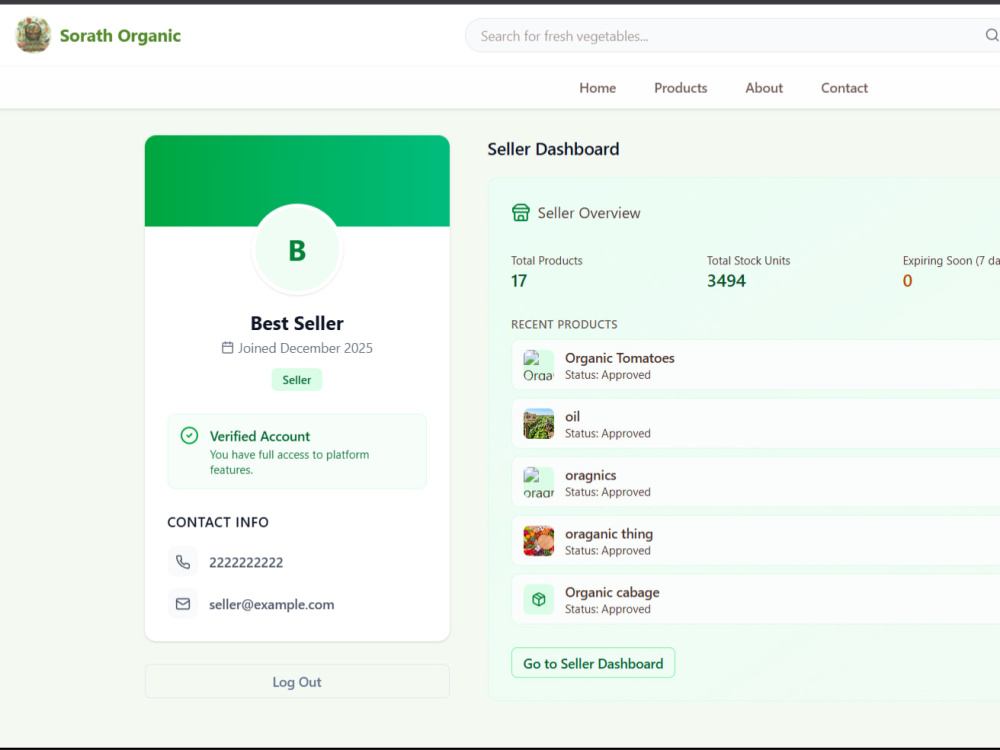Click the full access to platform features text
The width and height of the screenshot is (1000, 750).
(x=290, y=462)
